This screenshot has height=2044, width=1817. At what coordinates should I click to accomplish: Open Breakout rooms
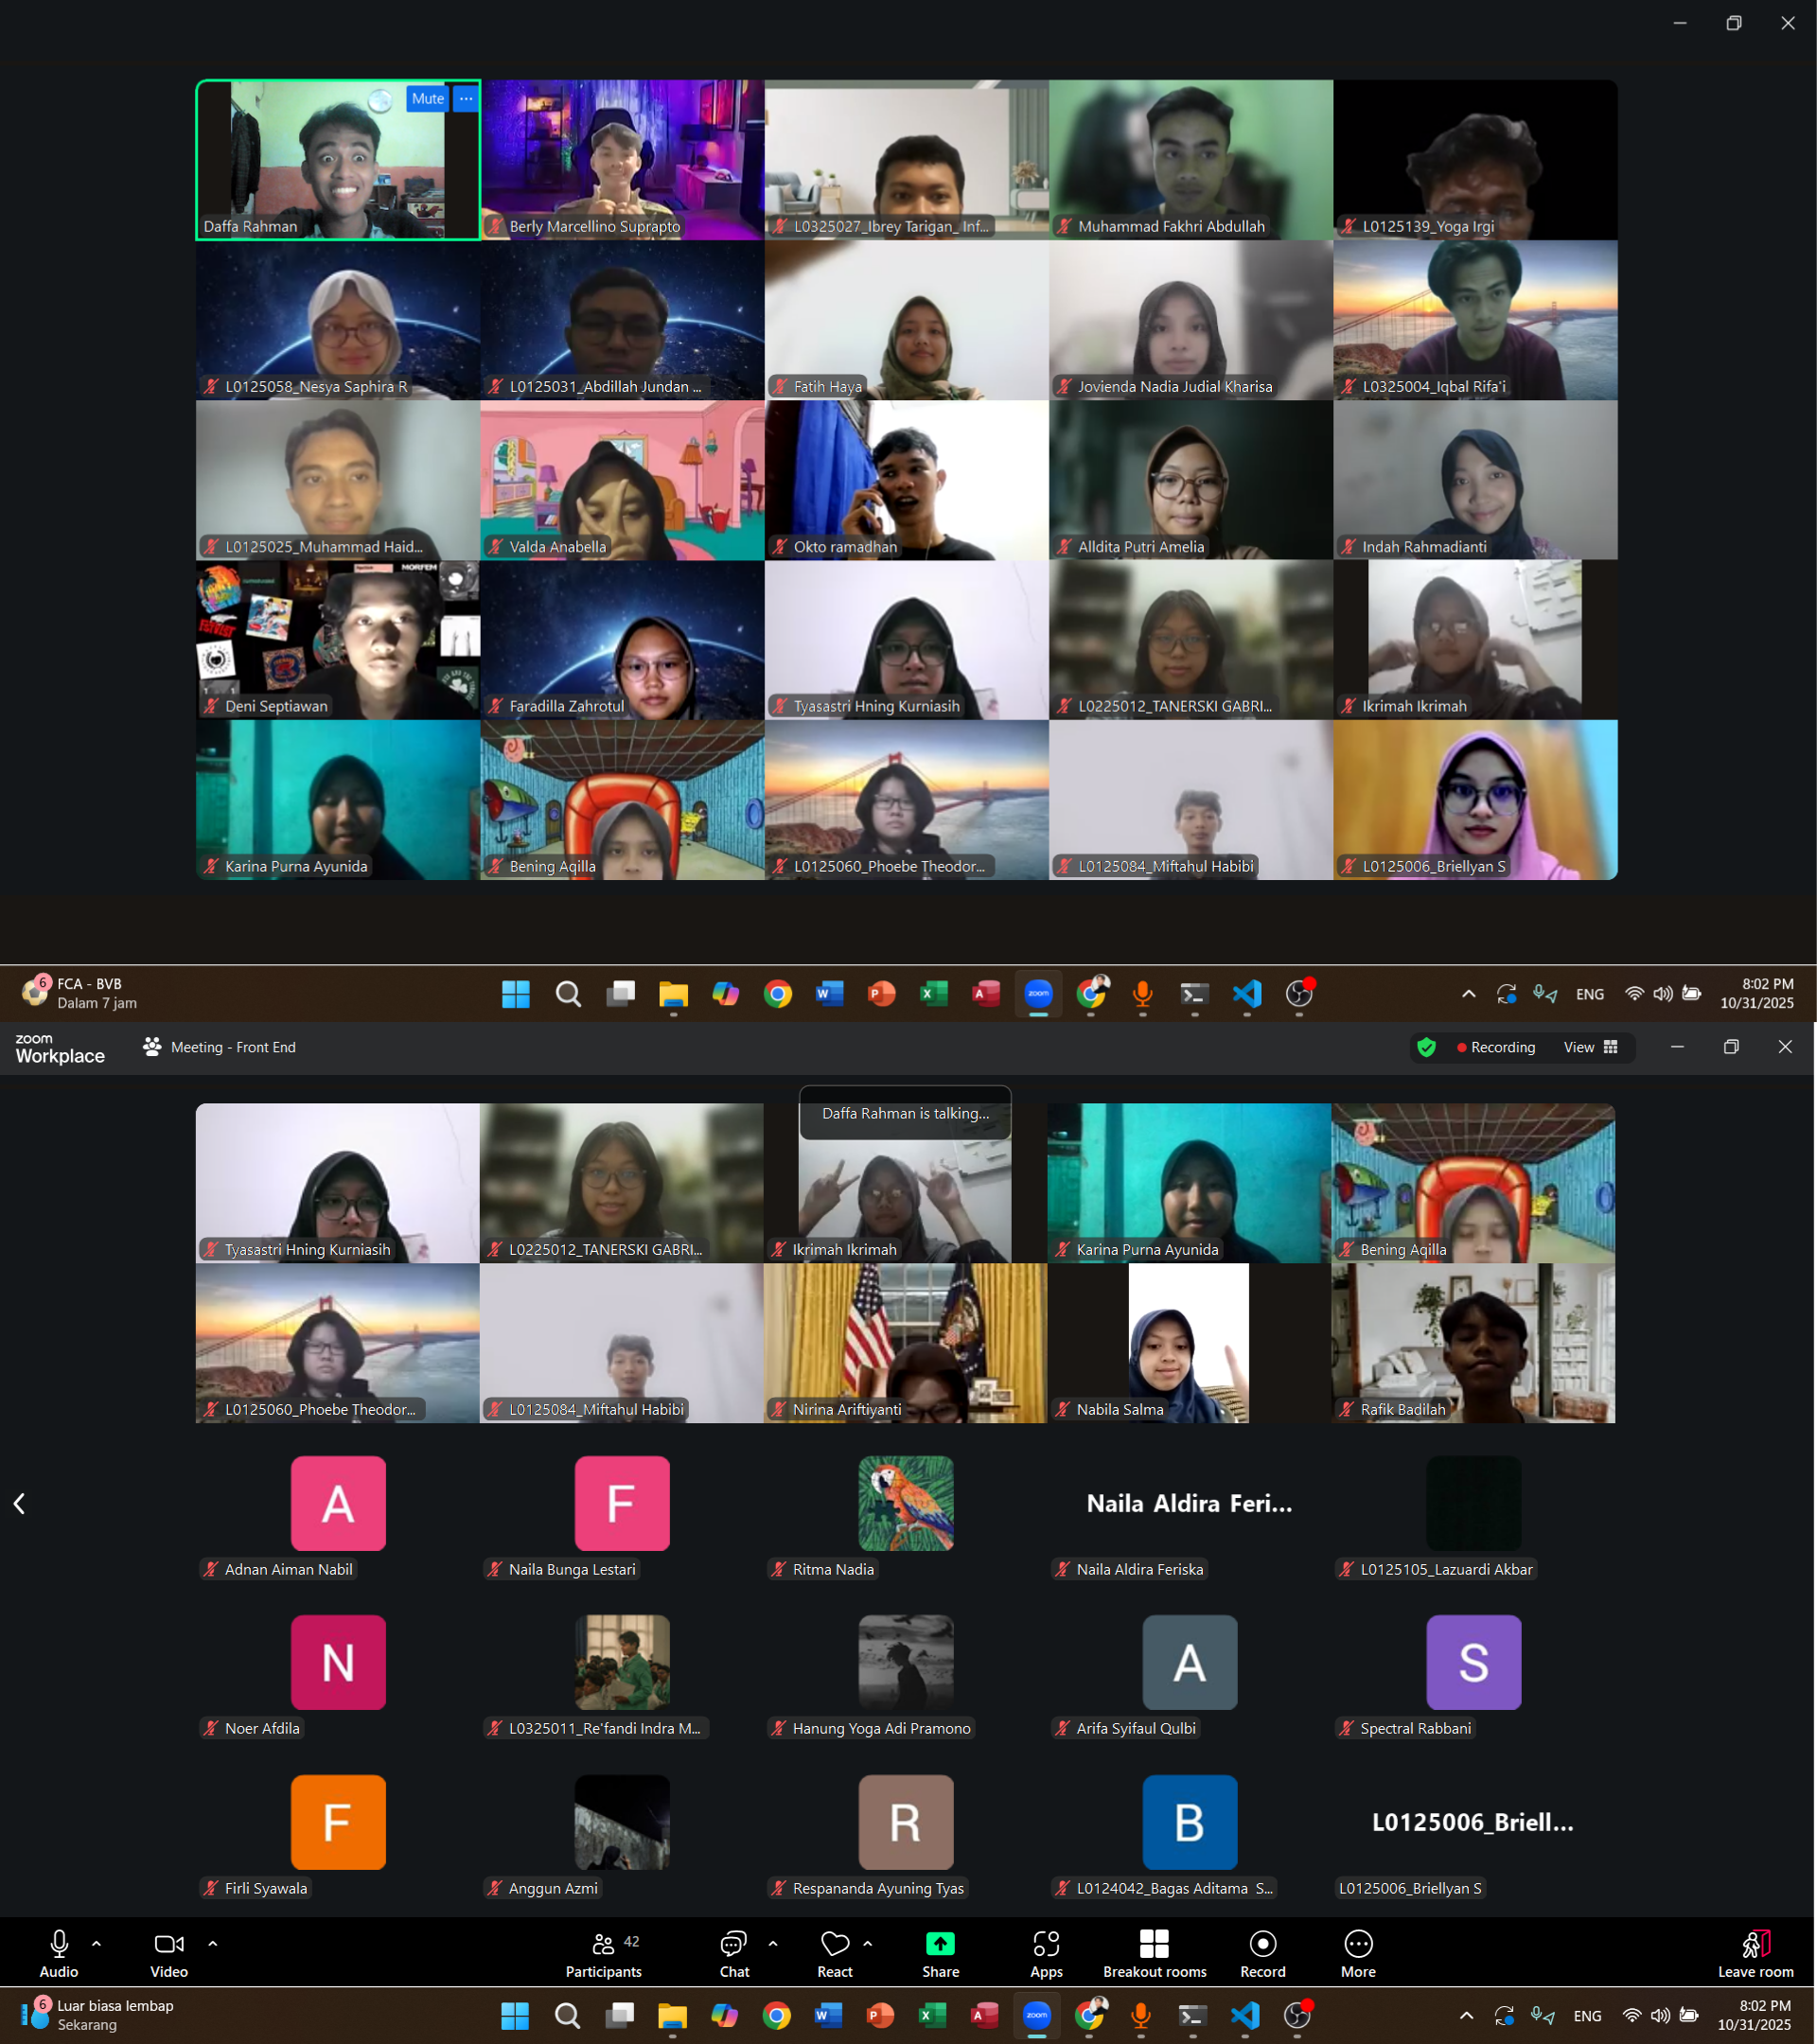(x=1154, y=1944)
